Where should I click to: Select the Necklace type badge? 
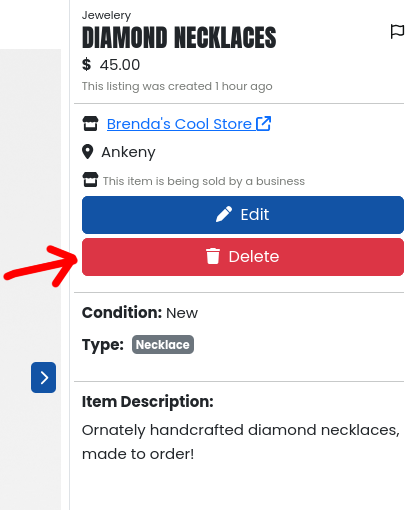click(163, 344)
